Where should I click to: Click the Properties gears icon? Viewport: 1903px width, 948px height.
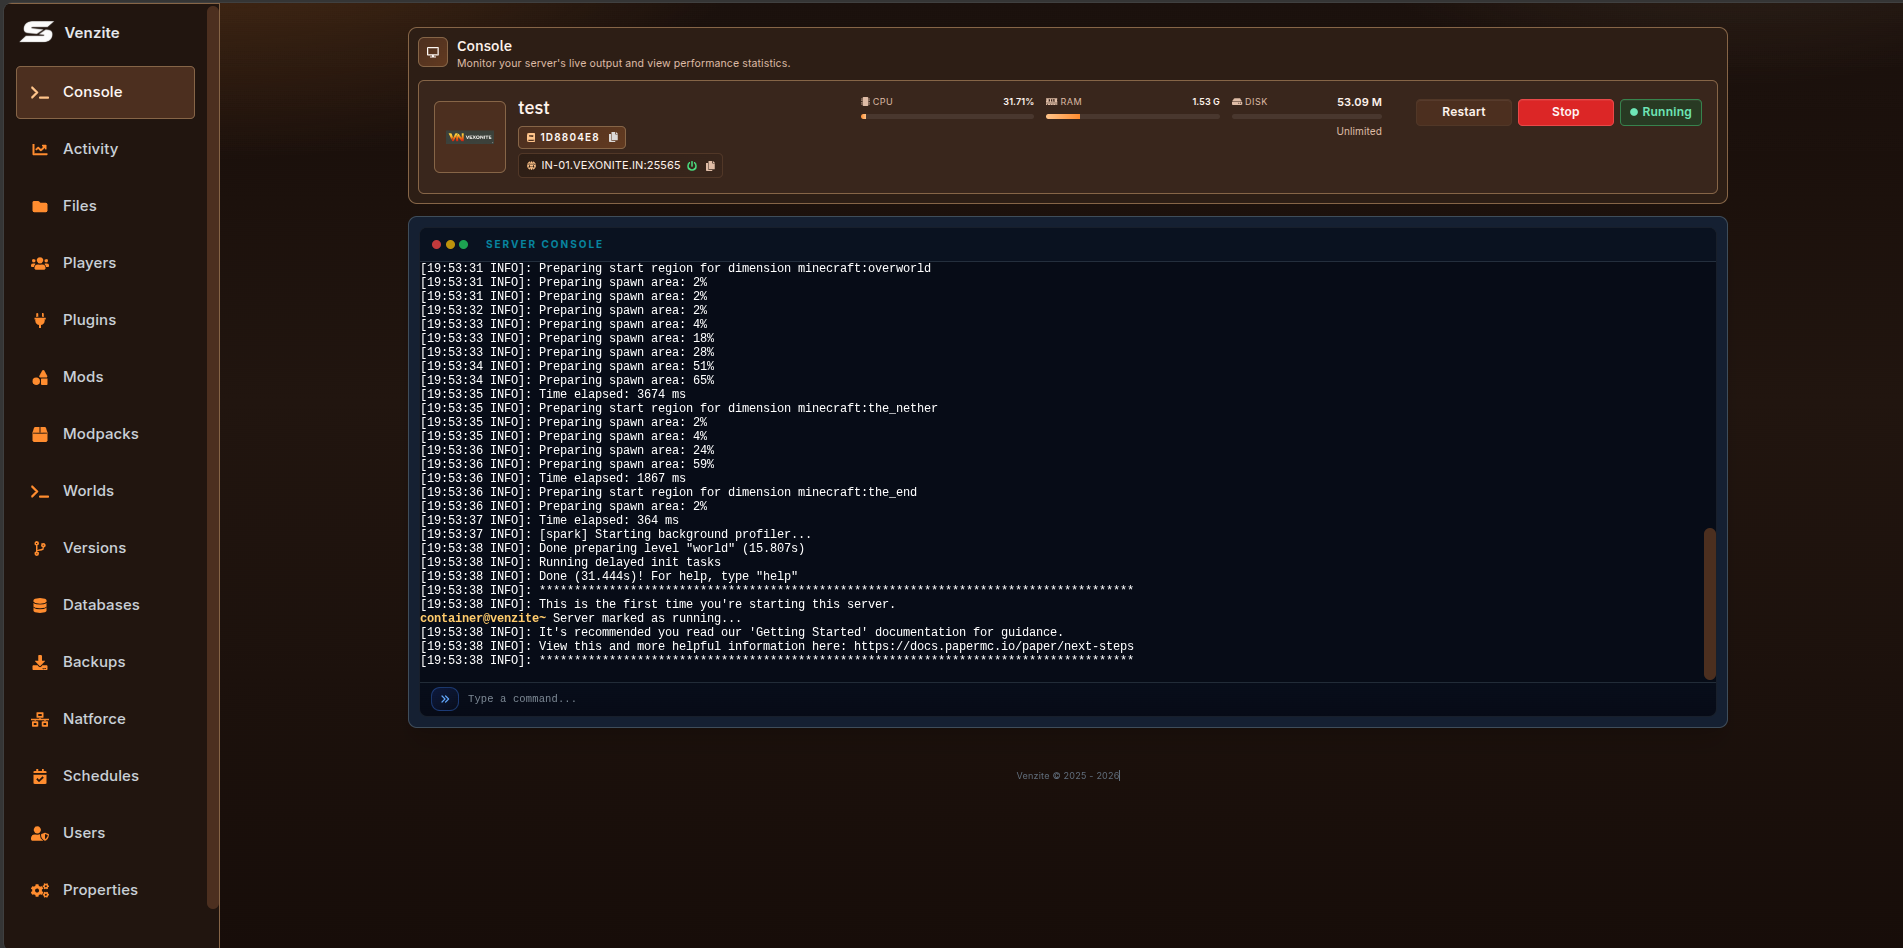point(40,890)
